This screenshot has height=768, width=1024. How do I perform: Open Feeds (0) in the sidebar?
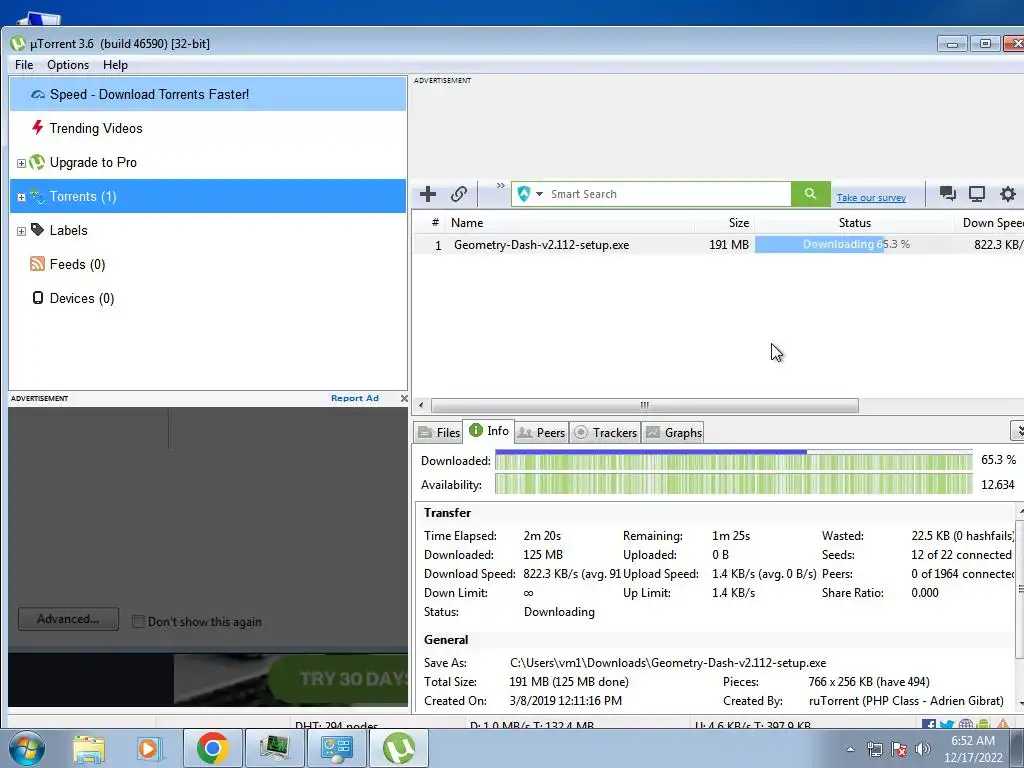[x=208, y=264]
